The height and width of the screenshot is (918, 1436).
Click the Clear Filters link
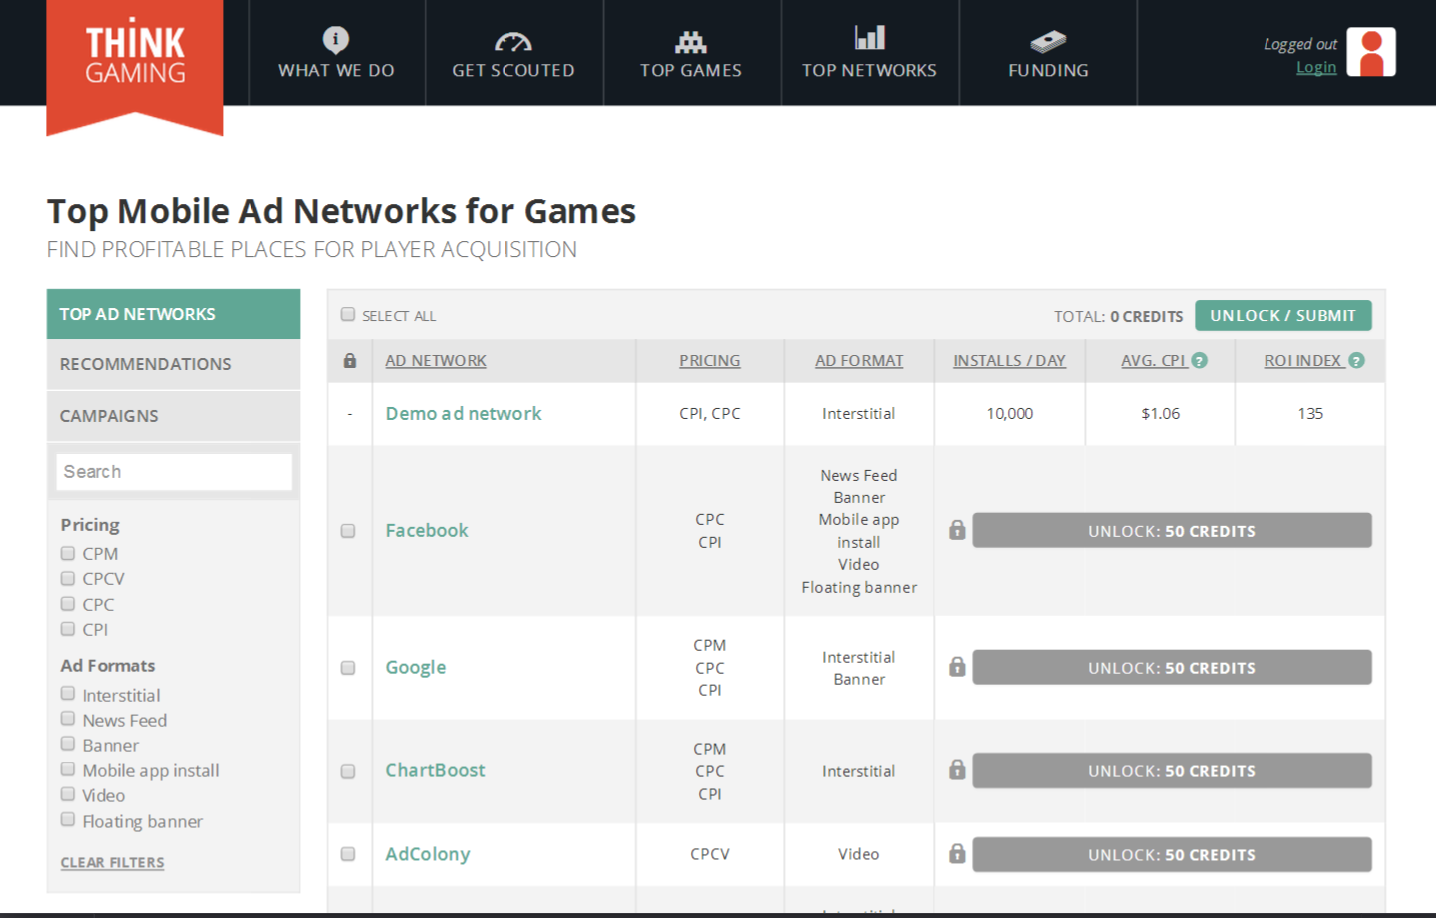(112, 862)
